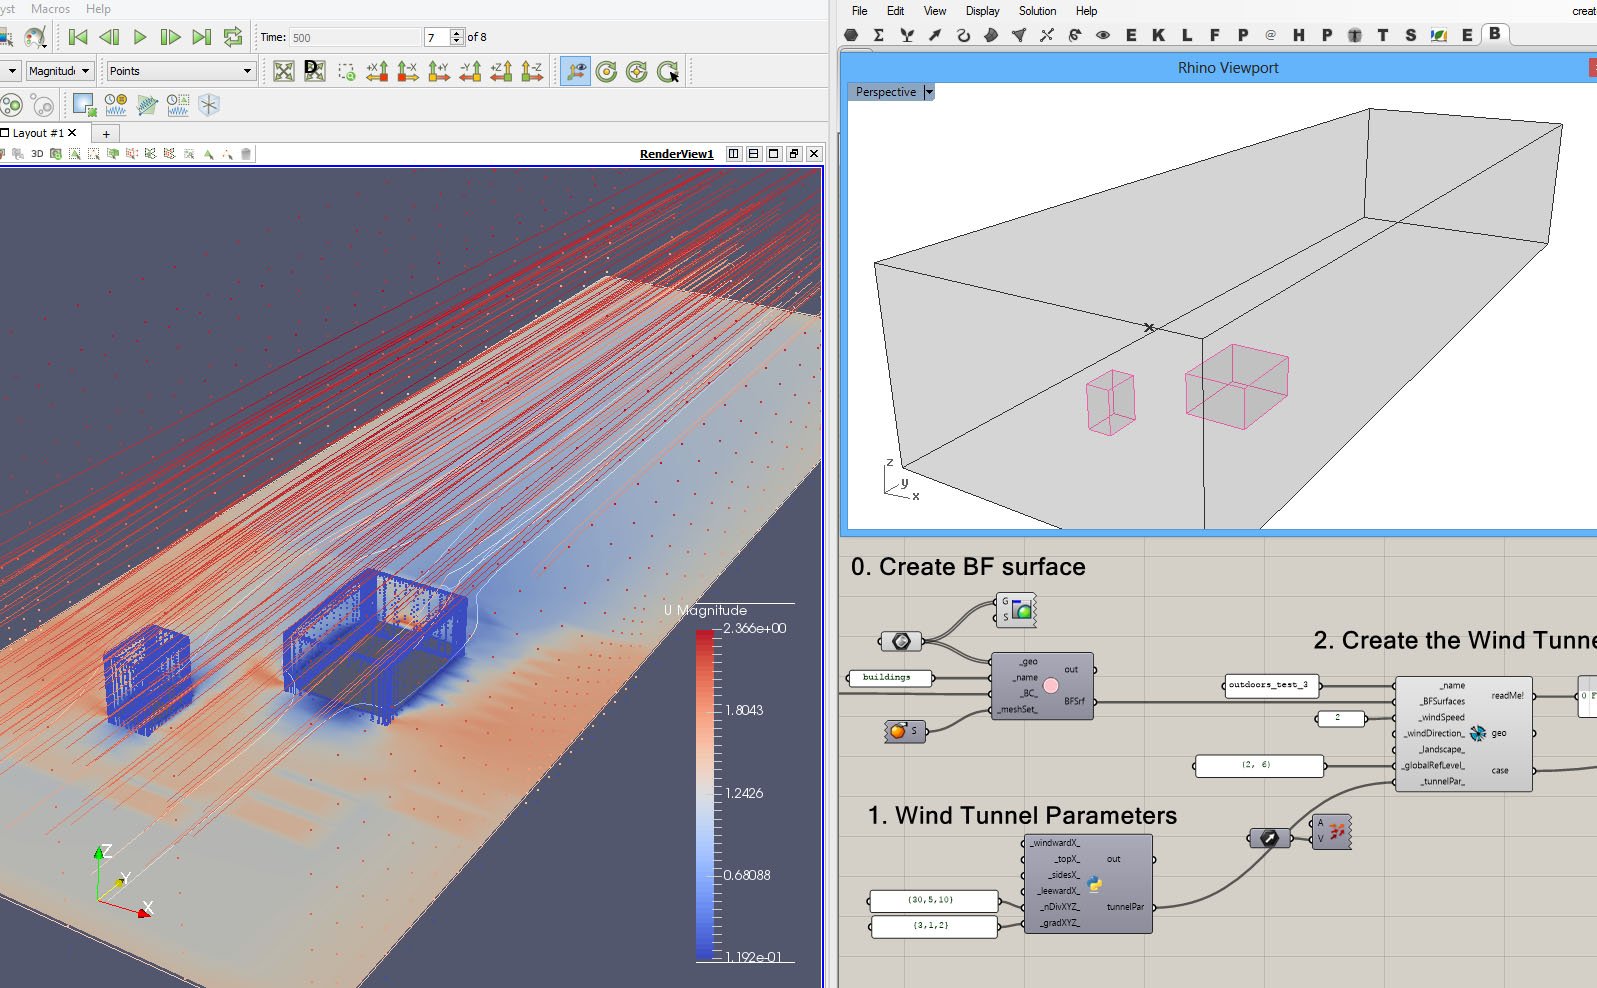Open Grasshopper File menu

tap(859, 11)
